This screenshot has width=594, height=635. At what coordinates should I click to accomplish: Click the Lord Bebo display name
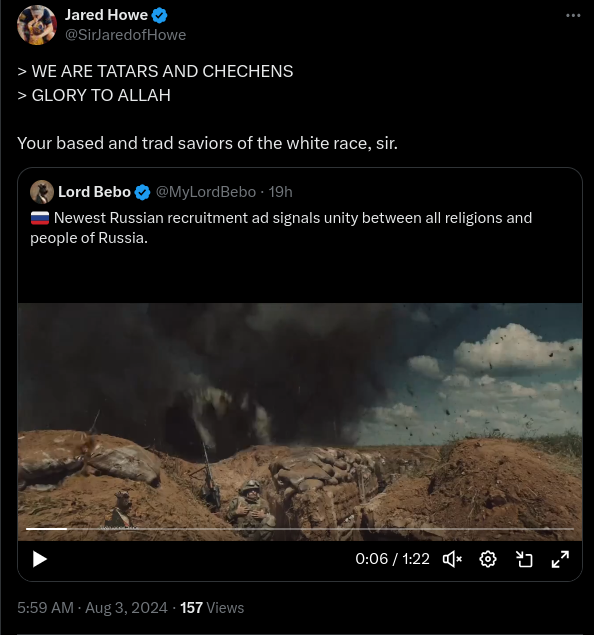pos(94,192)
